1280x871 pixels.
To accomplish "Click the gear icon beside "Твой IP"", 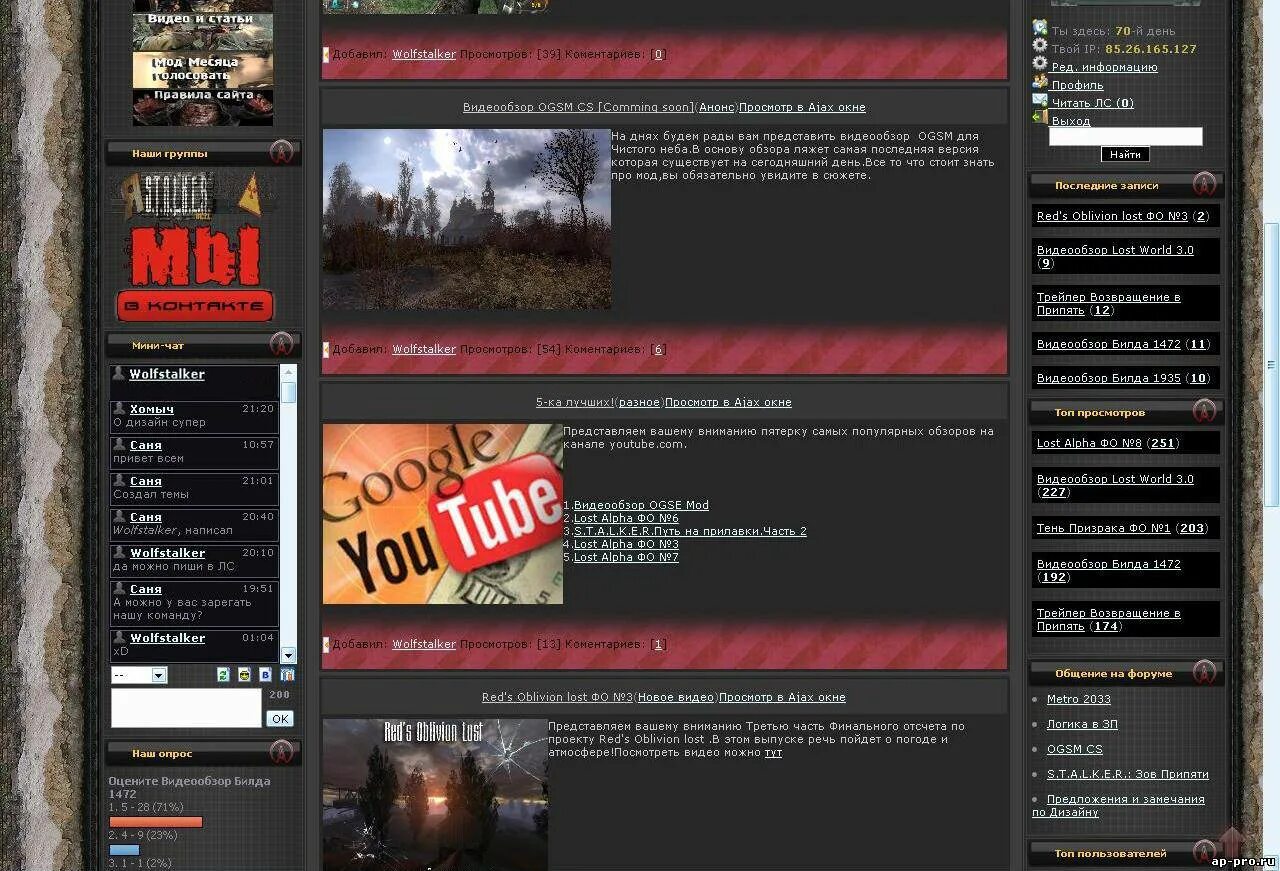I will tap(1040, 47).
